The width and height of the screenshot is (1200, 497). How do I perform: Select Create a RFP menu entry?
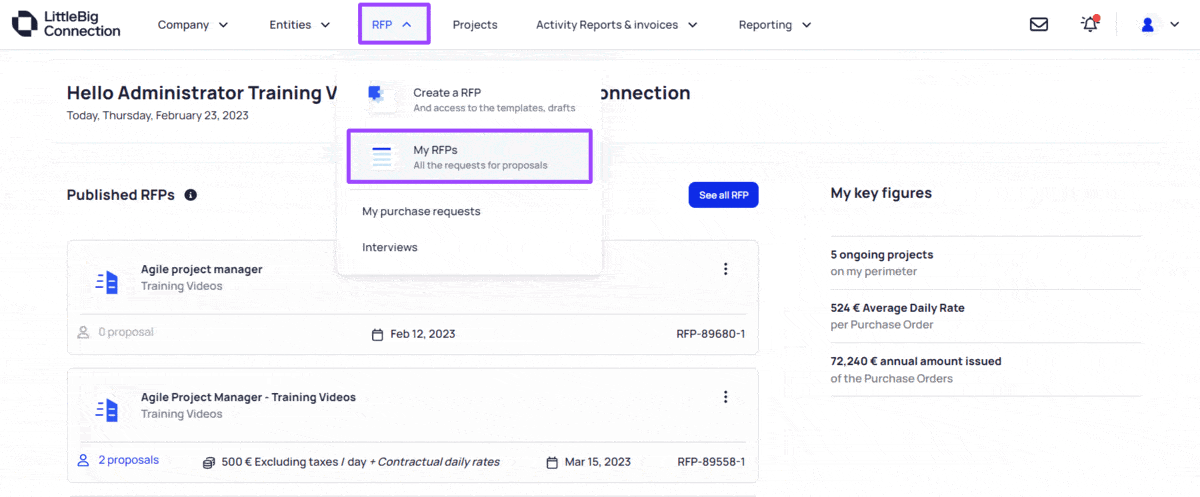tap(470, 100)
